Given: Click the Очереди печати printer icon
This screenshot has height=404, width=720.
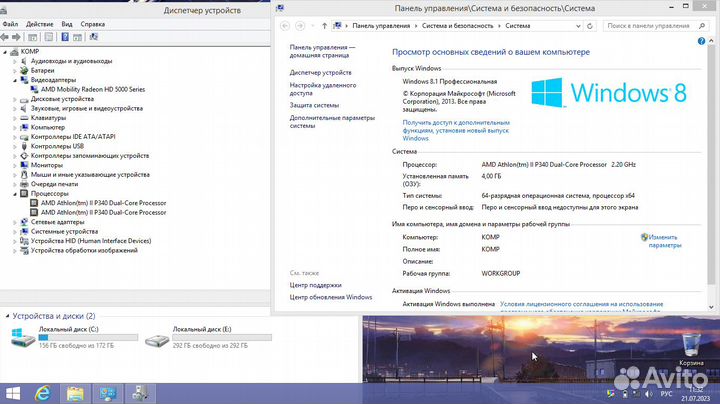Looking at the screenshot, I should pyautogui.click(x=24, y=184).
